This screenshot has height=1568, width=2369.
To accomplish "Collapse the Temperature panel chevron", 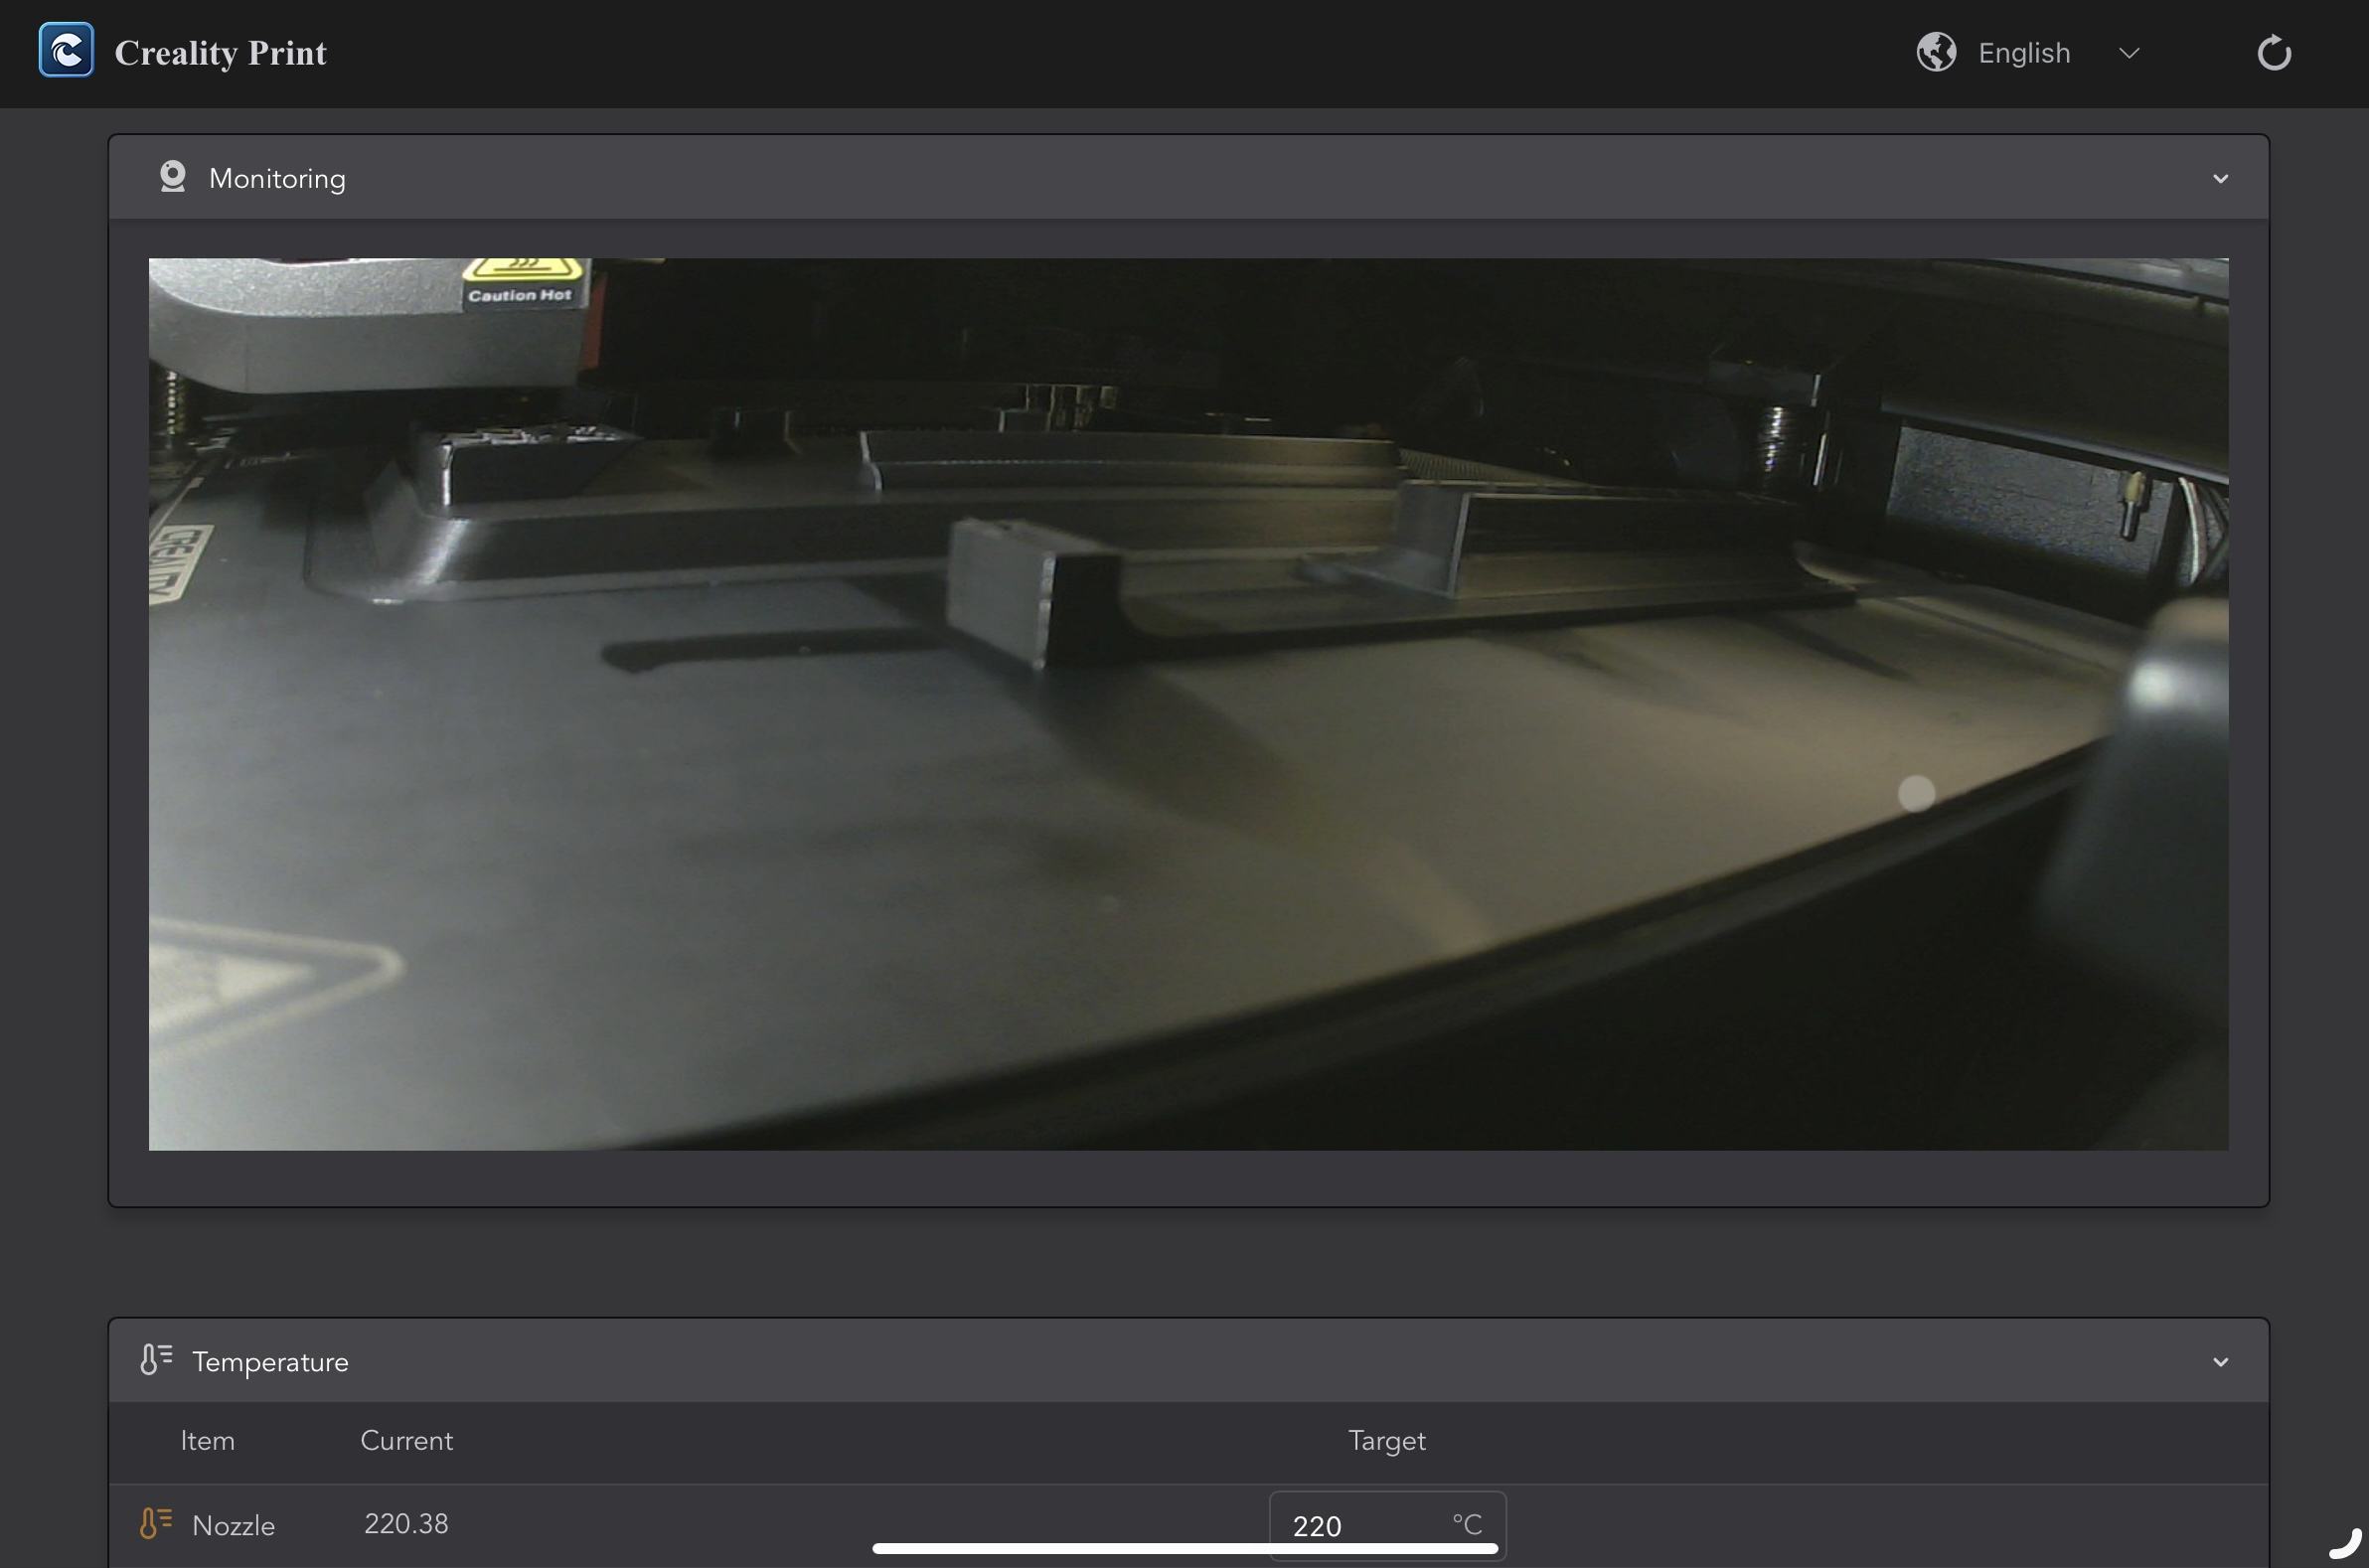I will pyautogui.click(x=2220, y=1362).
